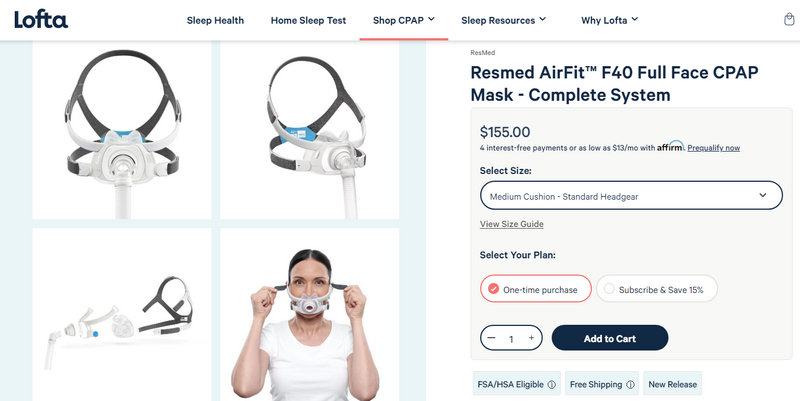Select the One-time purchase option
The width and height of the screenshot is (800, 401).
click(536, 289)
